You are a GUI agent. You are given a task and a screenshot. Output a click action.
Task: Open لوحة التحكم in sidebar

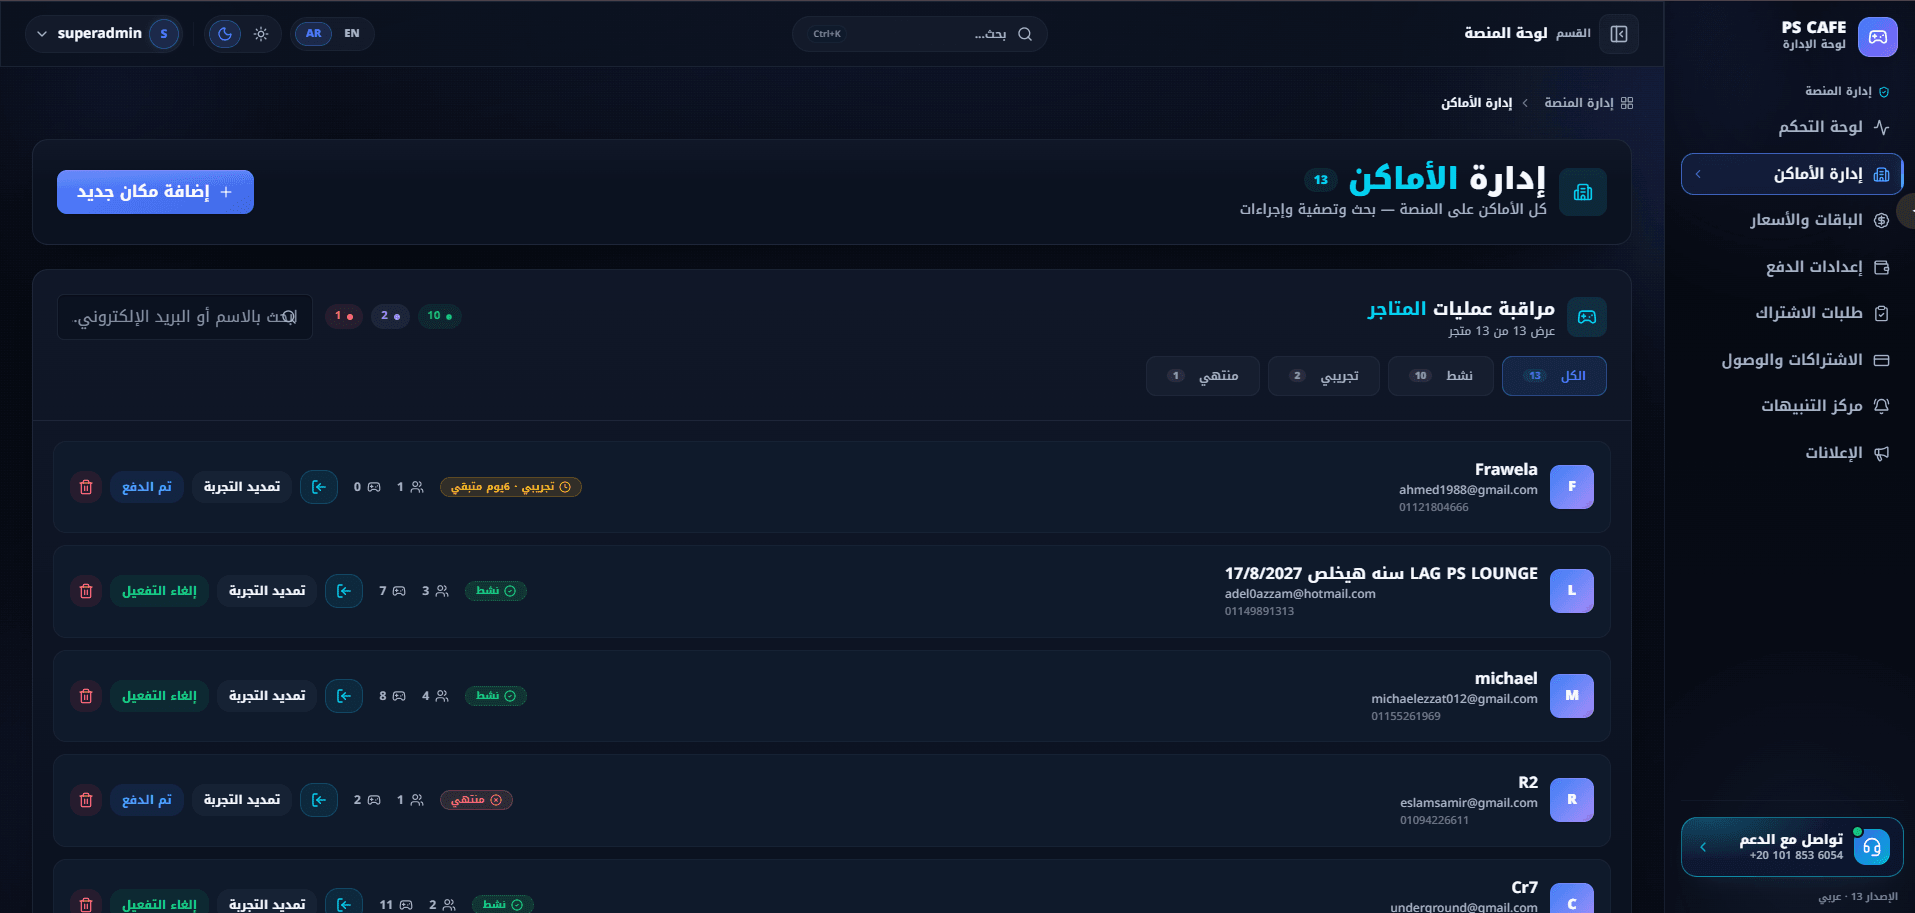coord(1792,127)
